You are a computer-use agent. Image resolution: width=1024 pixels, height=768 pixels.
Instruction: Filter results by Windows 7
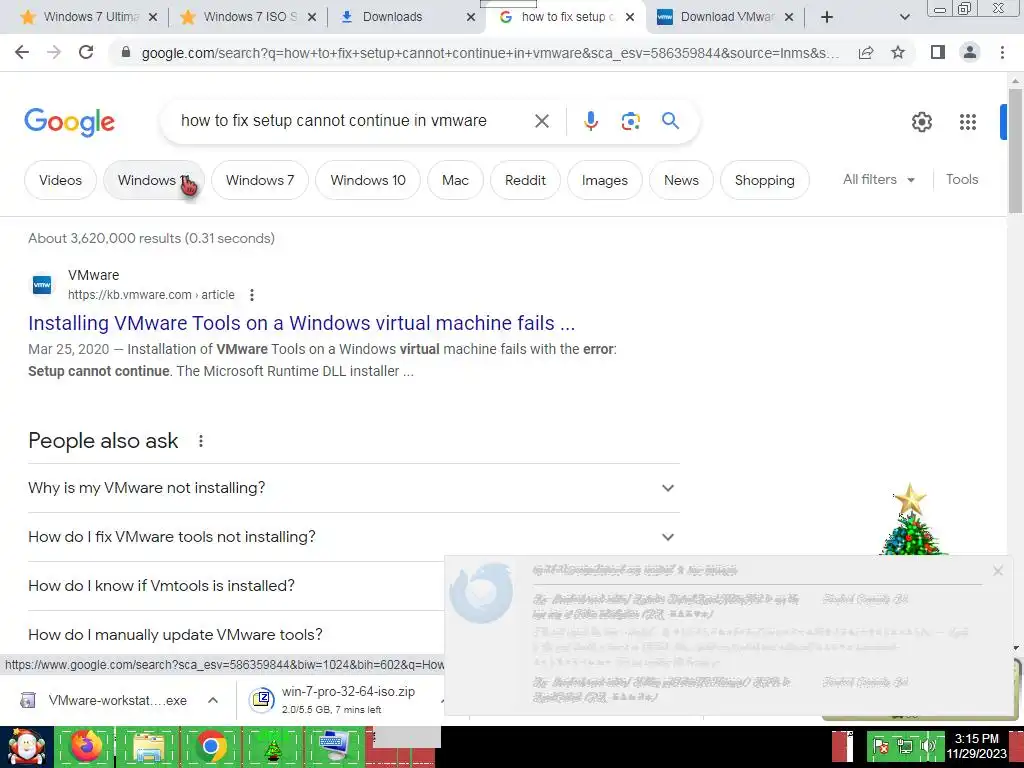[259, 180]
